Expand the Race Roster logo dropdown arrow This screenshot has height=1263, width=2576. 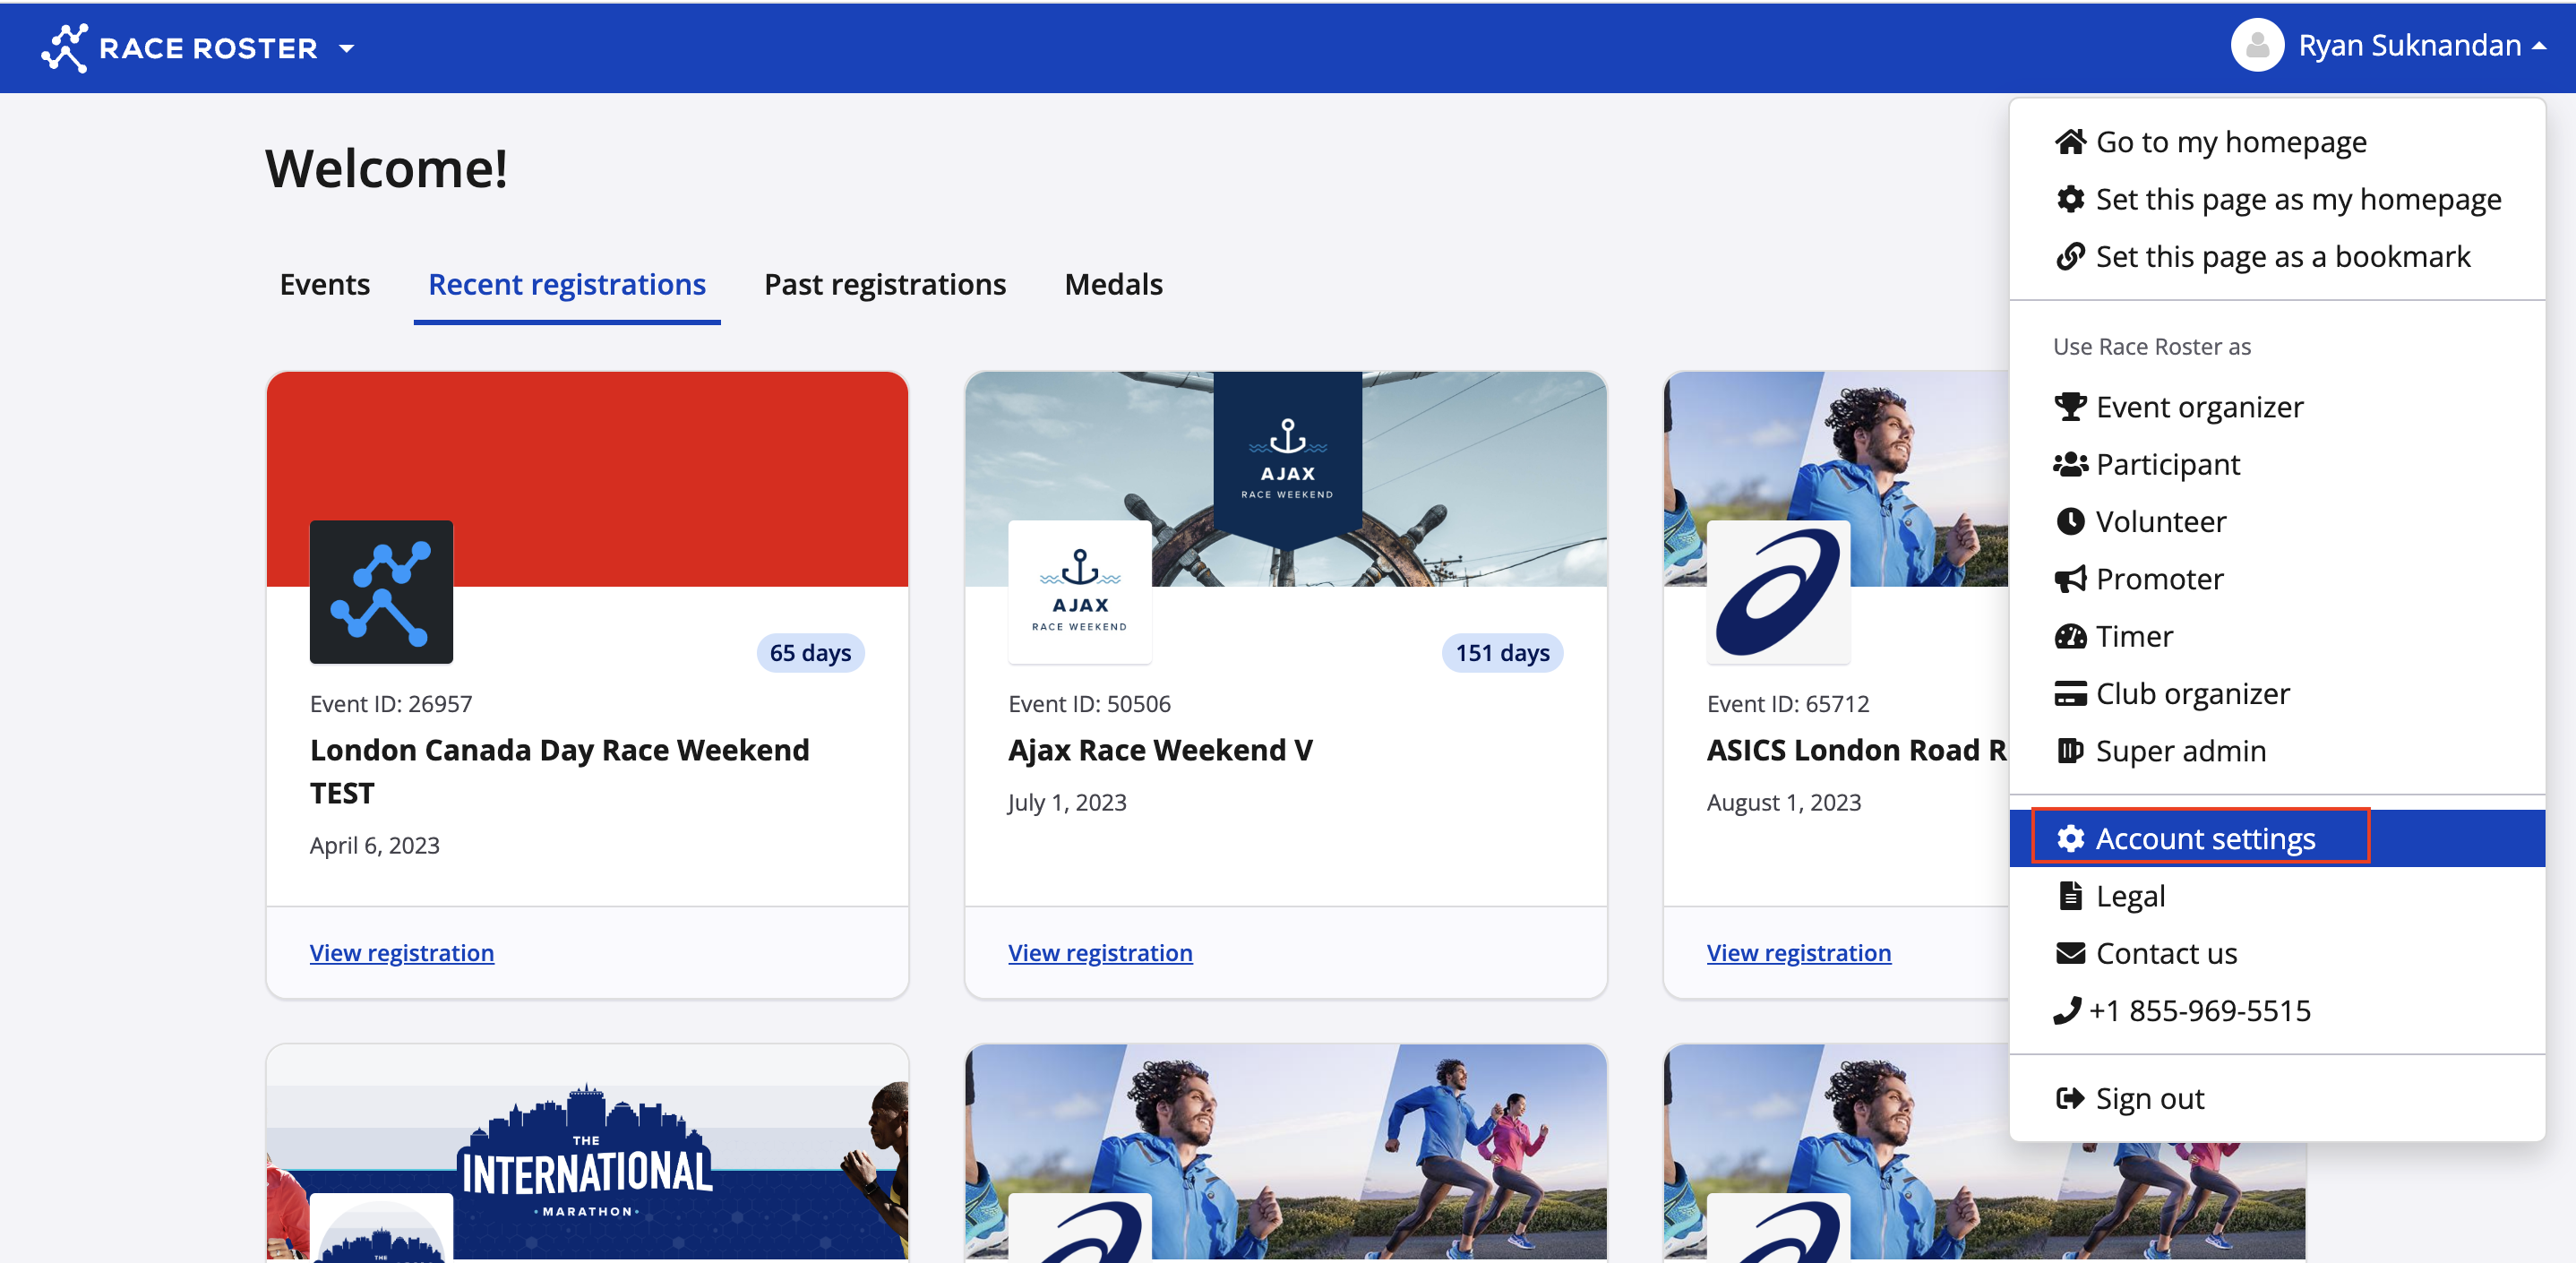coord(346,48)
